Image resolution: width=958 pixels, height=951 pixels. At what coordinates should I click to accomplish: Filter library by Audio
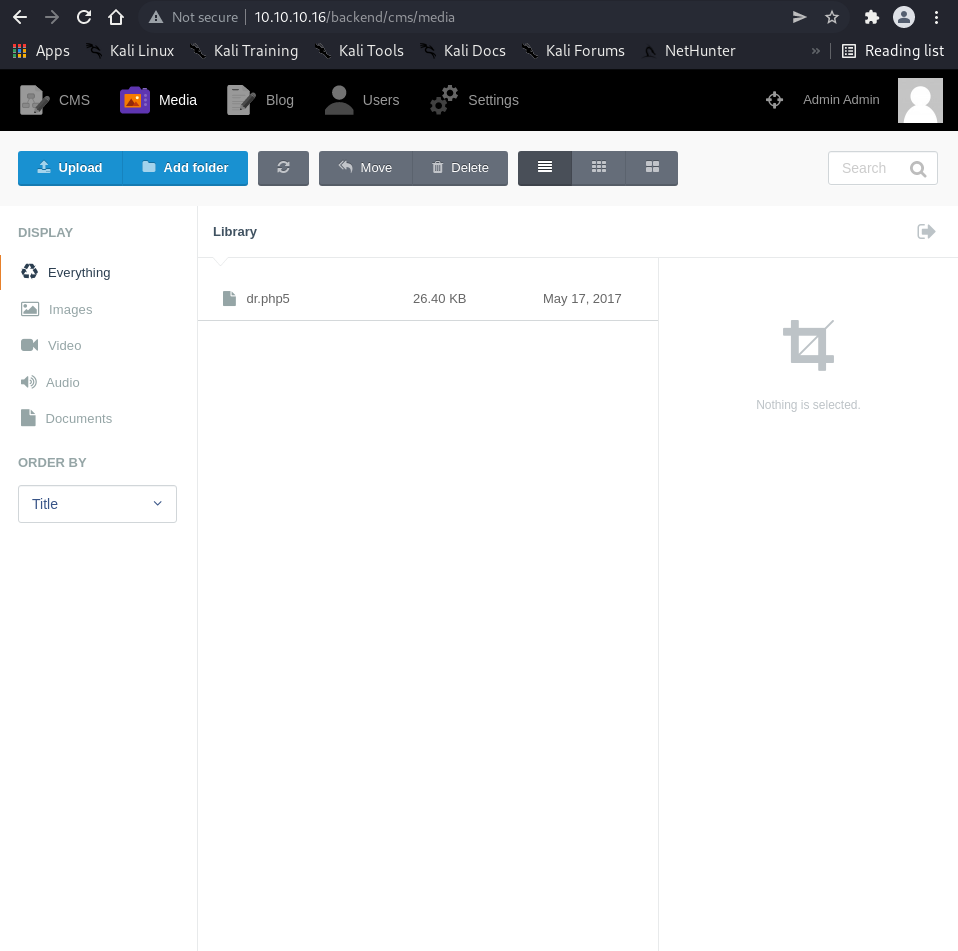[x=62, y=383]
